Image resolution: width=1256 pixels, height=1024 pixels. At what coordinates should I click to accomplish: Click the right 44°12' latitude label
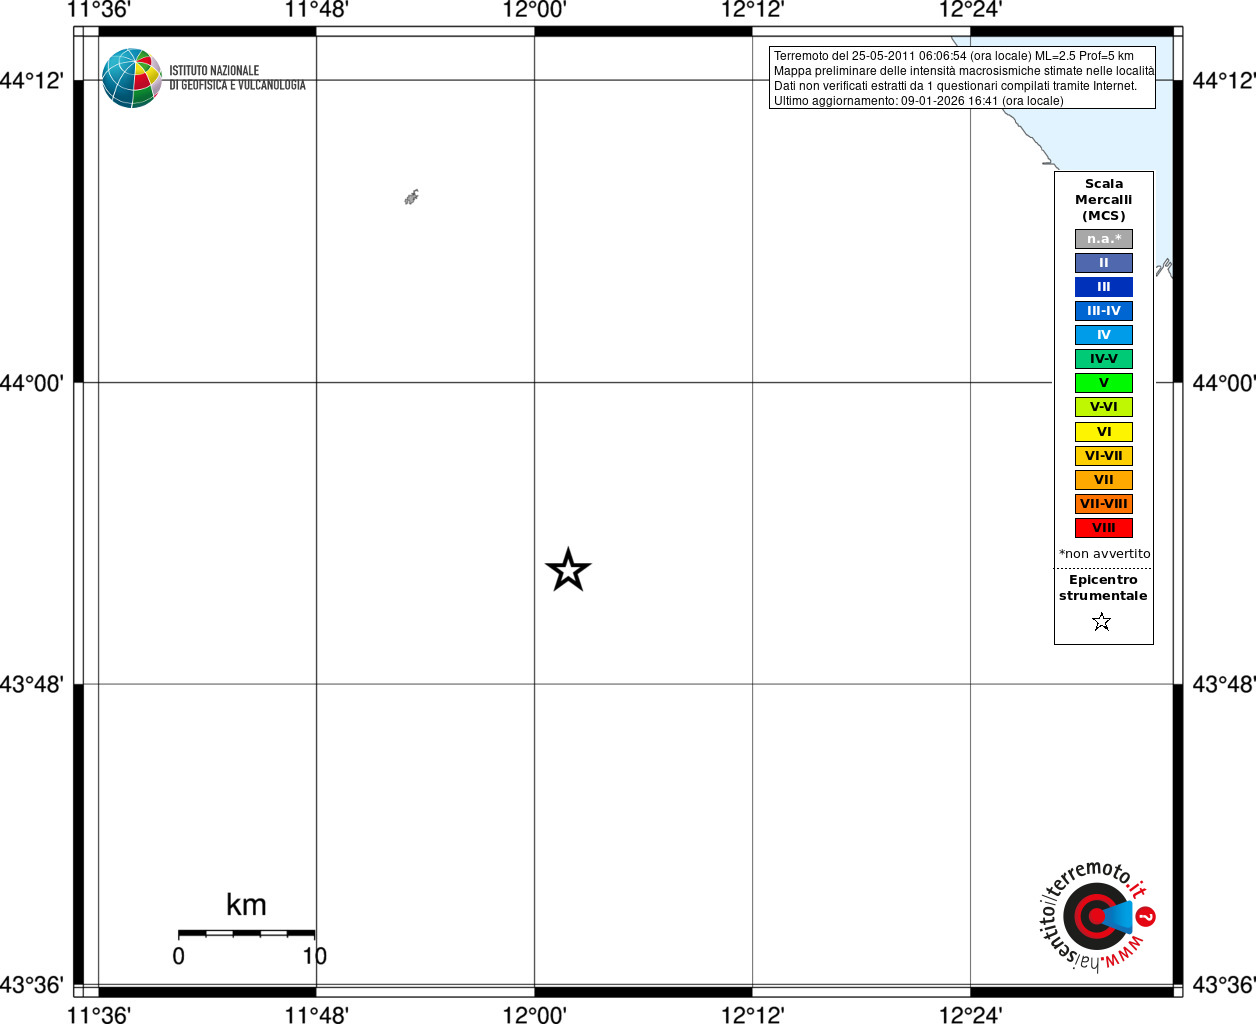point(1224,80)
